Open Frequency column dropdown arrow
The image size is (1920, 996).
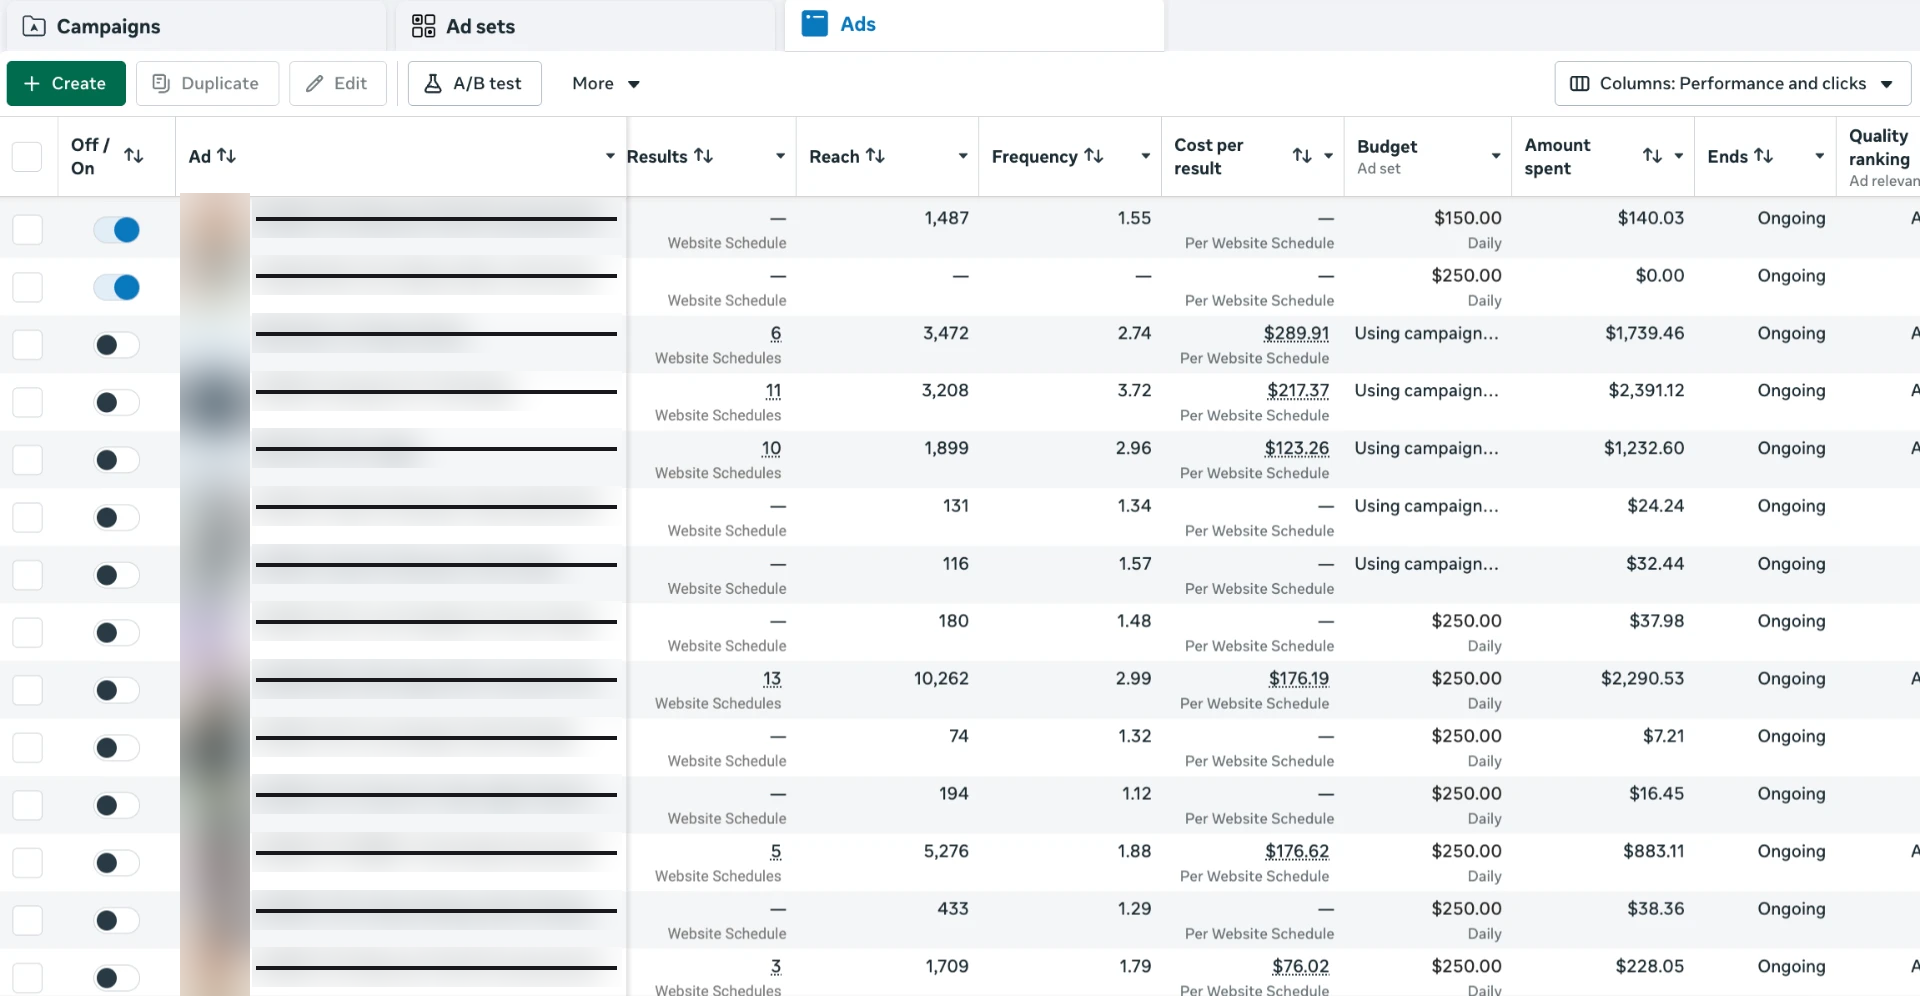tap(1146, 156)
